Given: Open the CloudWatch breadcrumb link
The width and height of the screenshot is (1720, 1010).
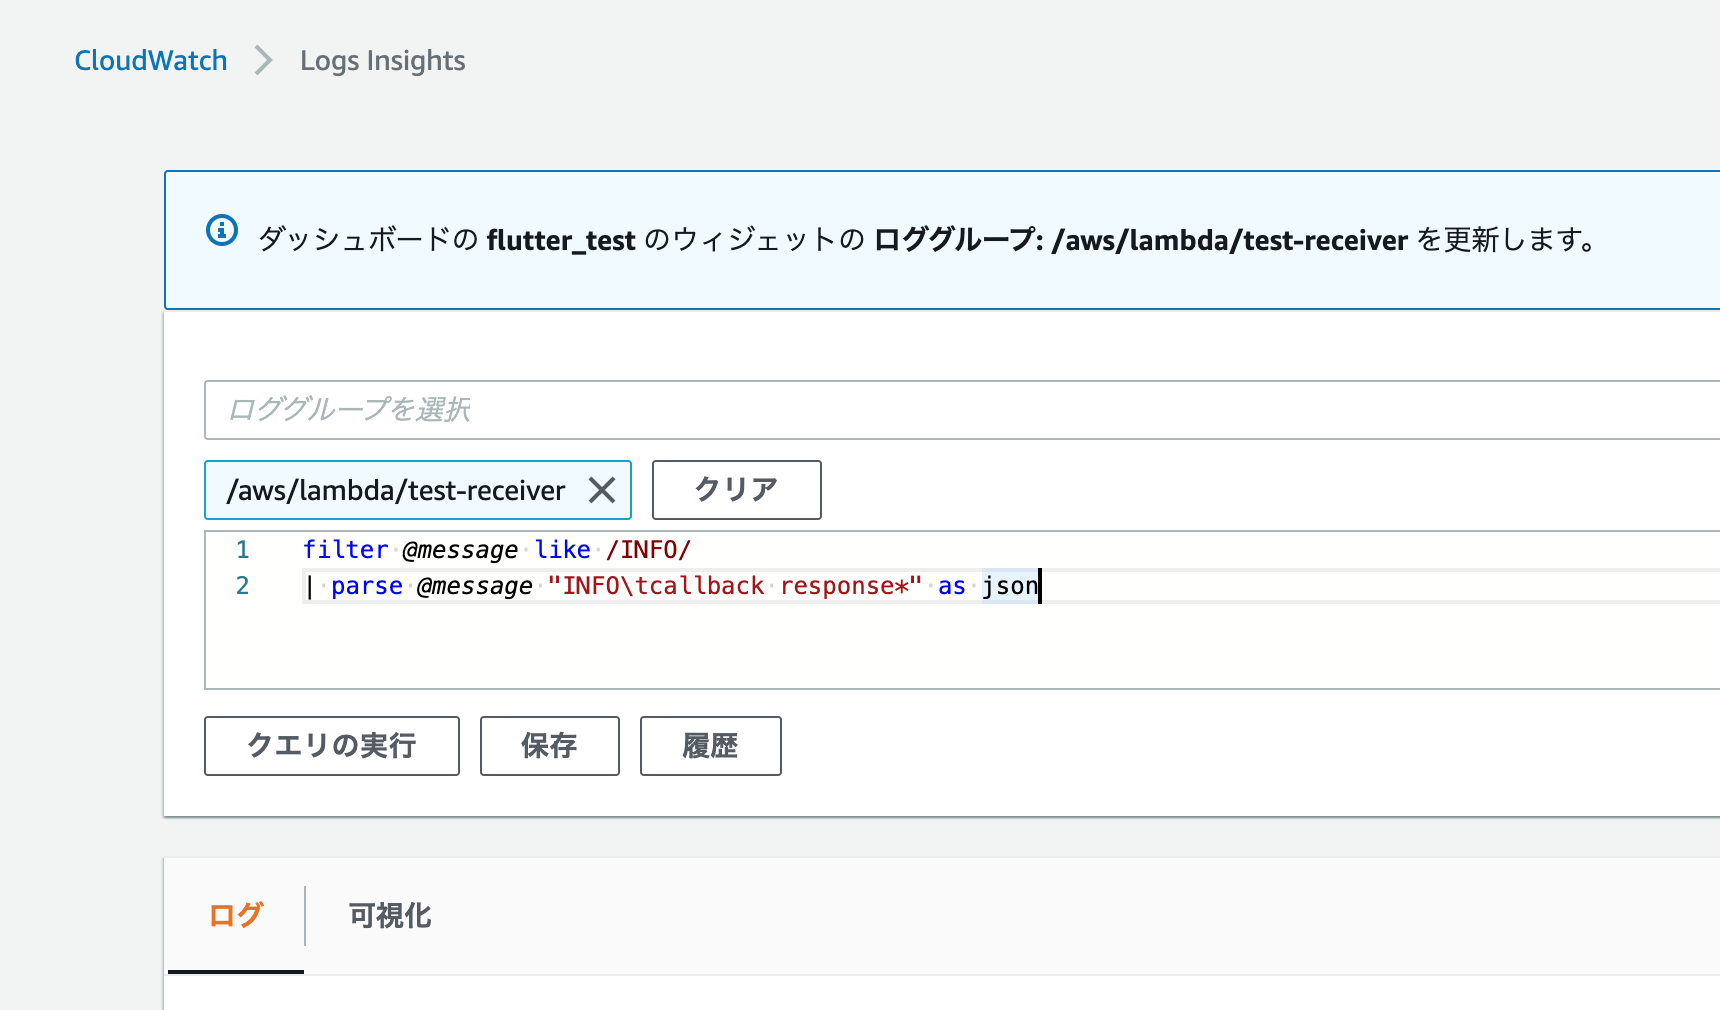Looking at the screenshot, I should pos(150,60).
